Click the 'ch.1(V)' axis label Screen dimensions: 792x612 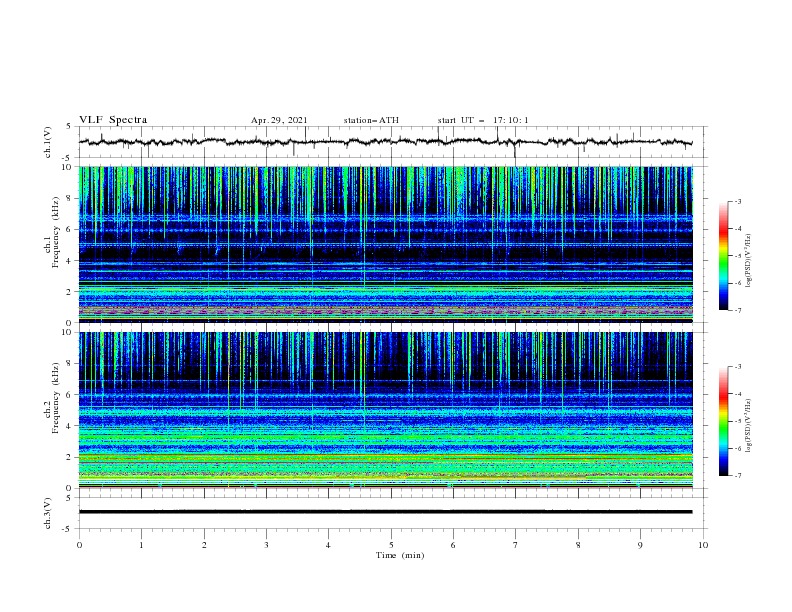(48, 142)
